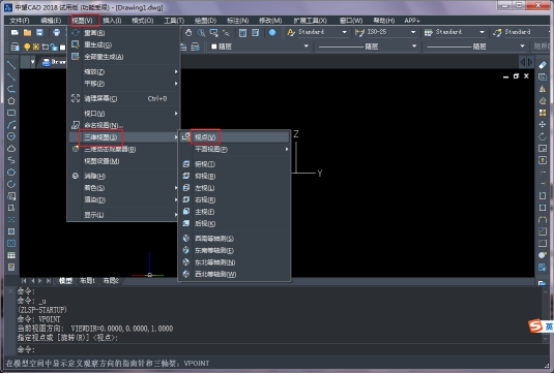Click the Move tool in modify toolbar
Viewport: 554px width, 374px height.
[542, 124]
